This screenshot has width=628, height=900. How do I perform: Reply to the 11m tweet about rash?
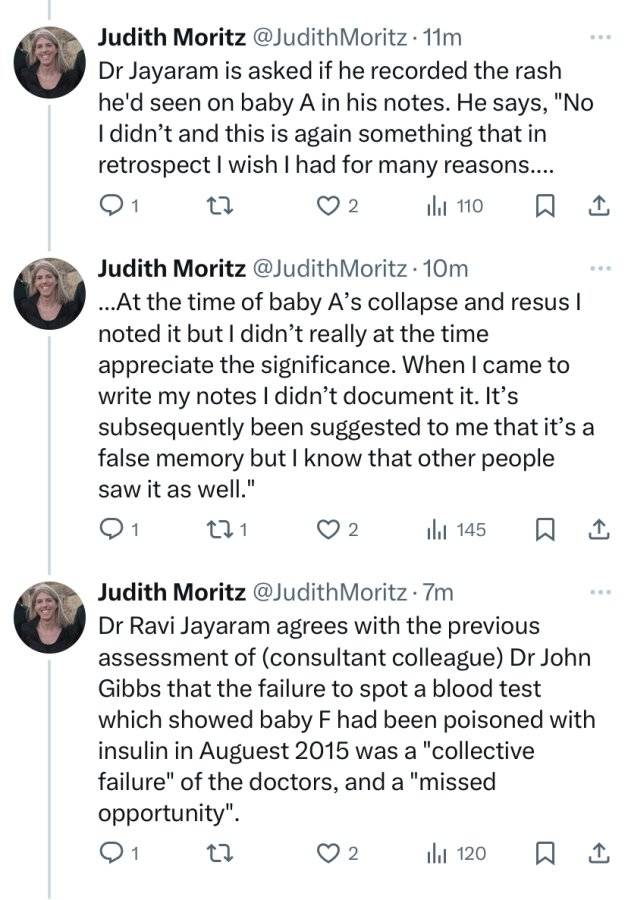click(119, 206)
